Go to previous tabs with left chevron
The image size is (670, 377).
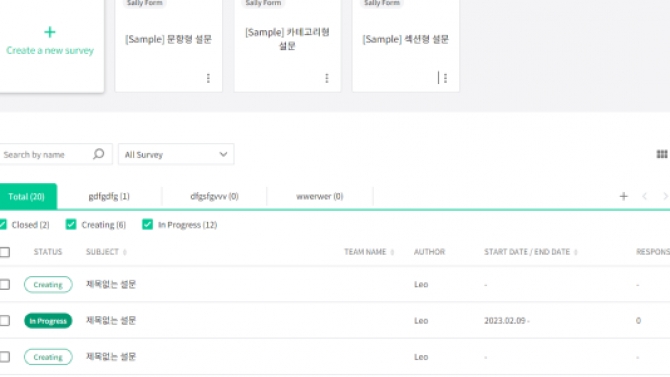pos(645,196)
